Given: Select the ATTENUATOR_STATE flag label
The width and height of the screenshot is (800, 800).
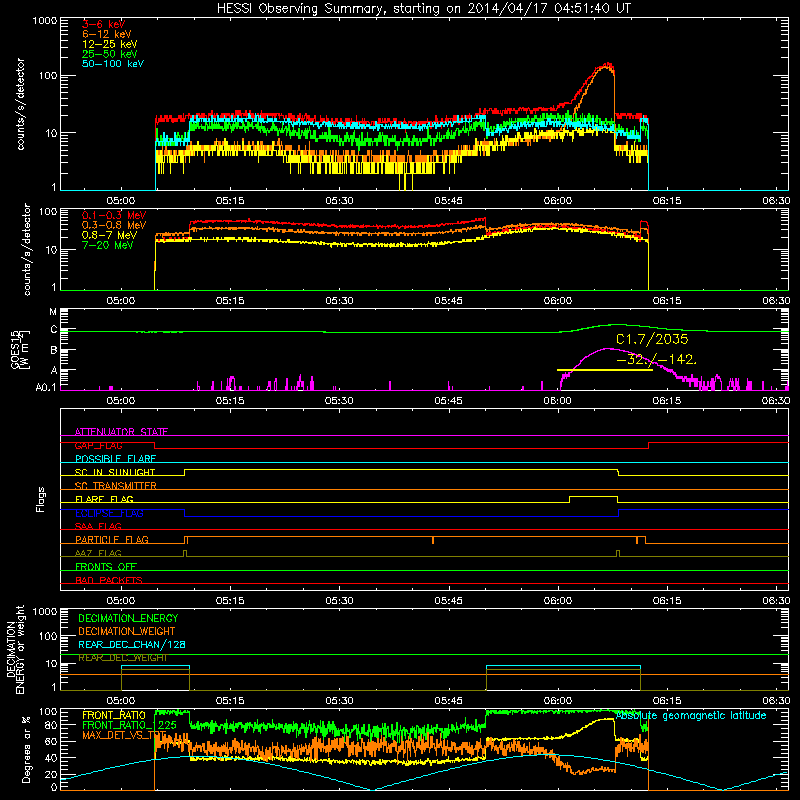Looking at the screenshot, I should tap(121, 432).
